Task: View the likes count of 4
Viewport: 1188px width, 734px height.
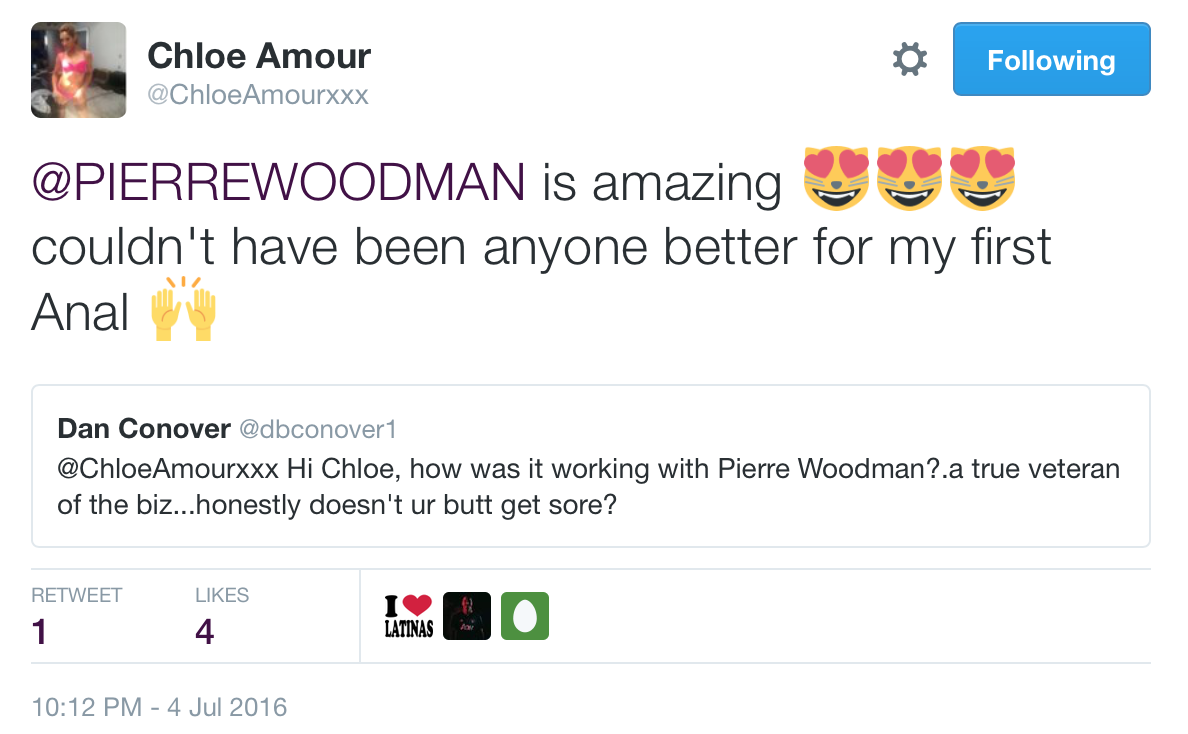Action: pos(205,631)
